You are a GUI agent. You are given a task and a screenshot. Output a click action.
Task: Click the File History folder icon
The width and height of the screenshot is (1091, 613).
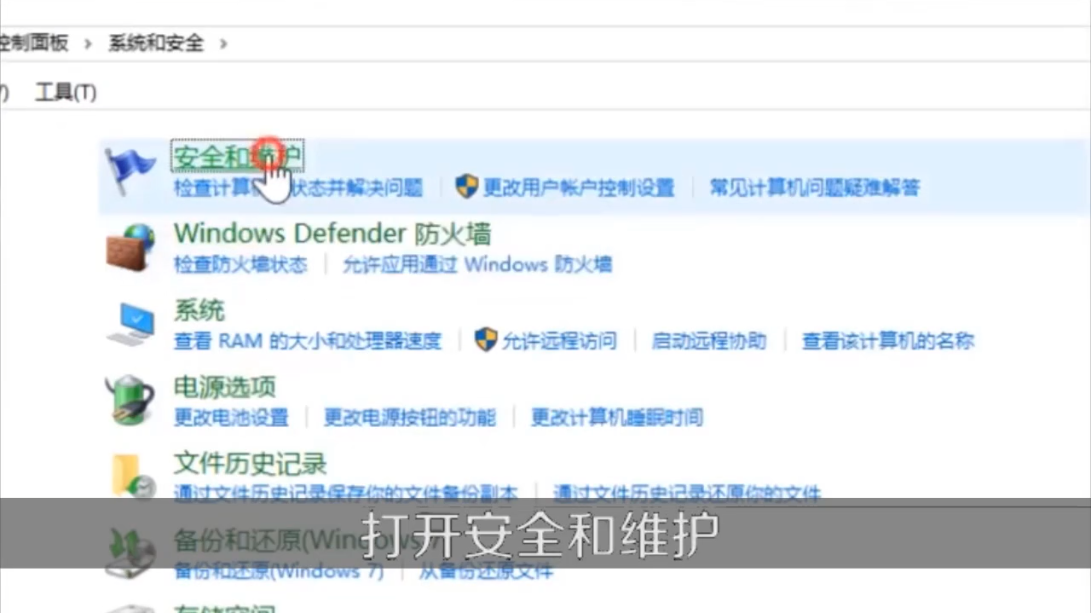point(132,475)
